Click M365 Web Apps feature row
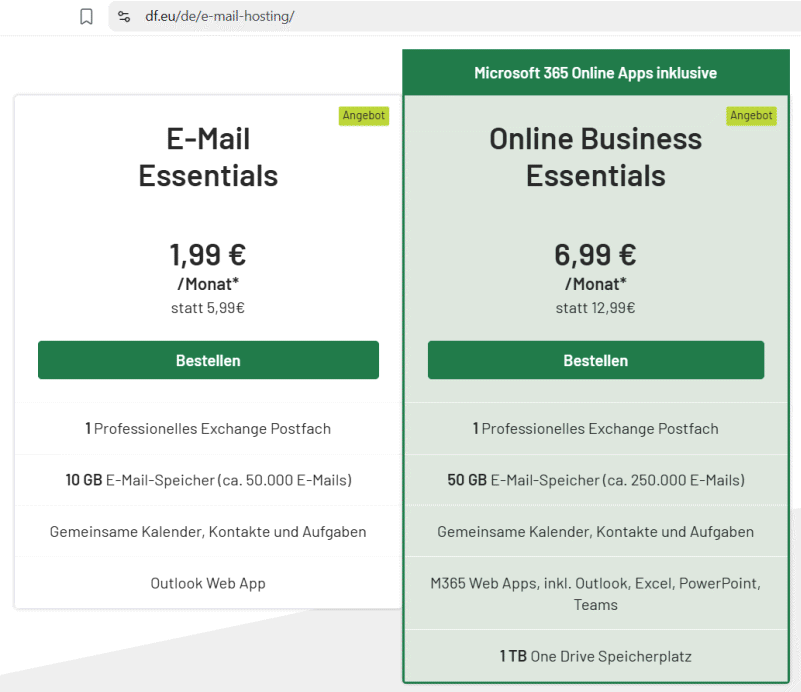Image resolution: width=801 pixels, height=692 pixels. [596, 593]
